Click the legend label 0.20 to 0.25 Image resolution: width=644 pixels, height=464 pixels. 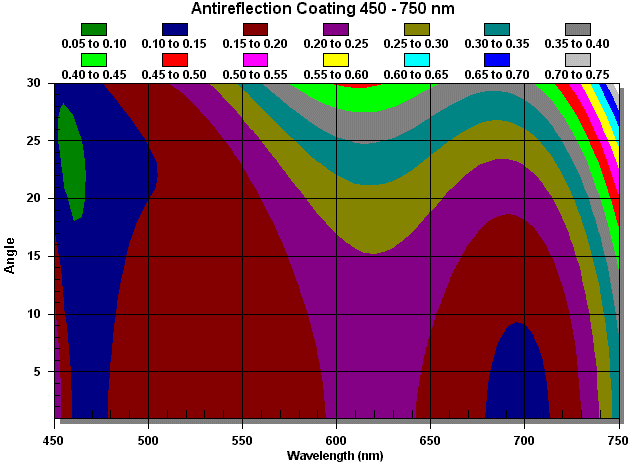coord(336,44)
